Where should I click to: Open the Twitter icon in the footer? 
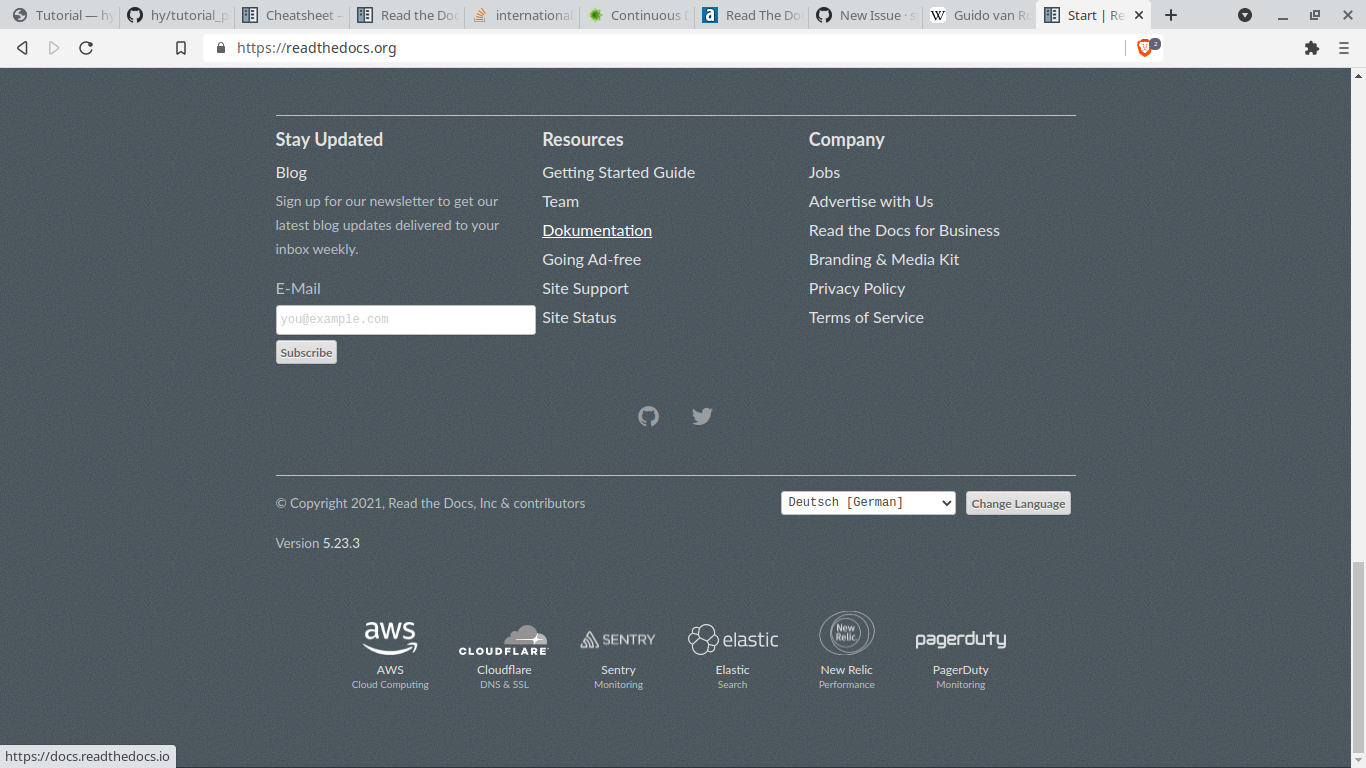[x=702, y=416]
